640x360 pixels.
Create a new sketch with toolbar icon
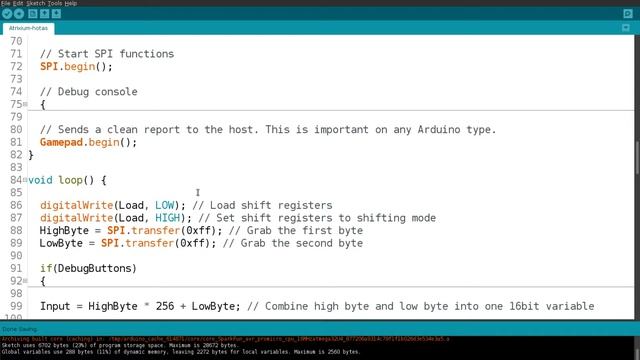click(33, 14)
